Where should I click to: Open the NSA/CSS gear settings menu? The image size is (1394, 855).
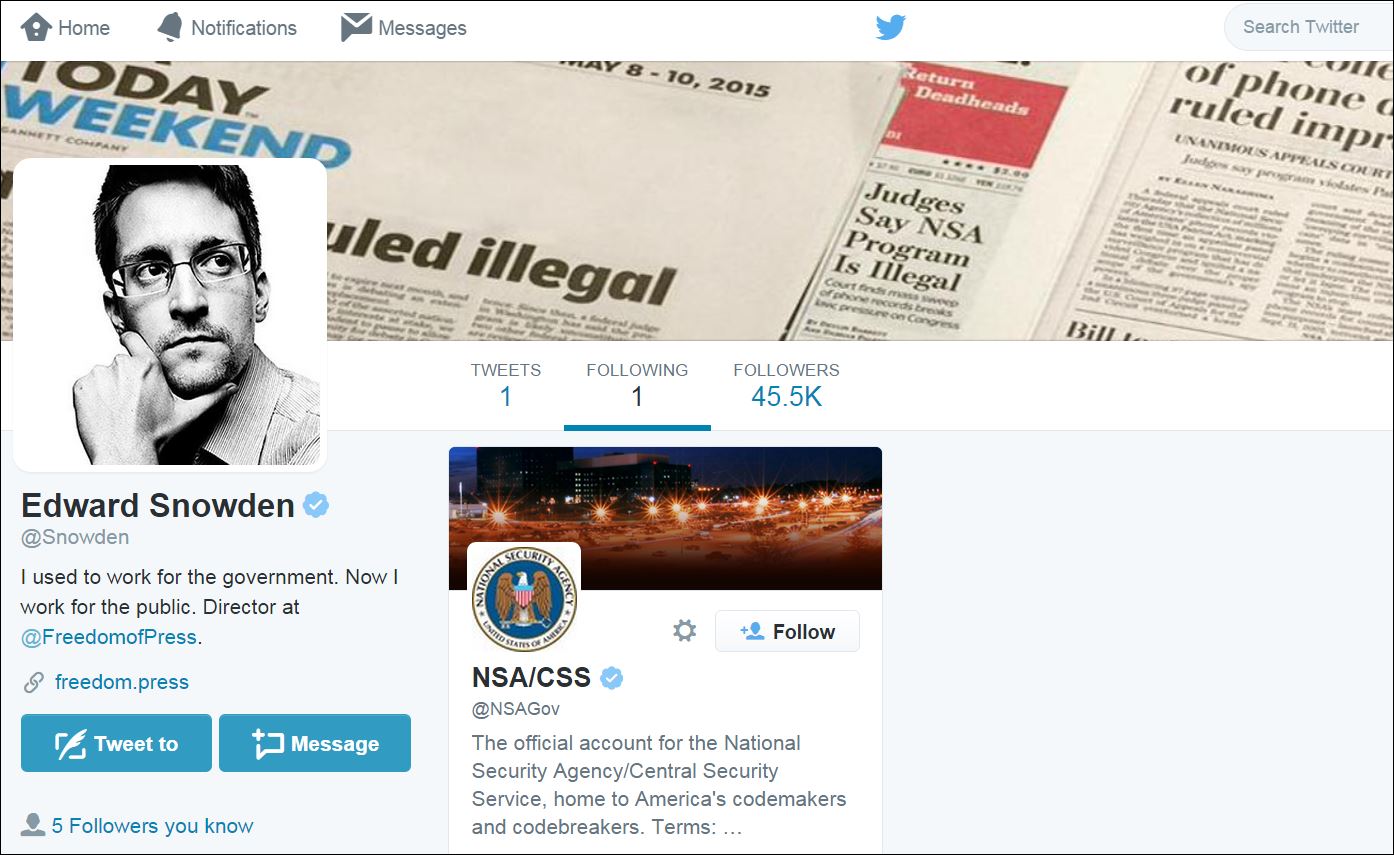click(x=684, y=631)
